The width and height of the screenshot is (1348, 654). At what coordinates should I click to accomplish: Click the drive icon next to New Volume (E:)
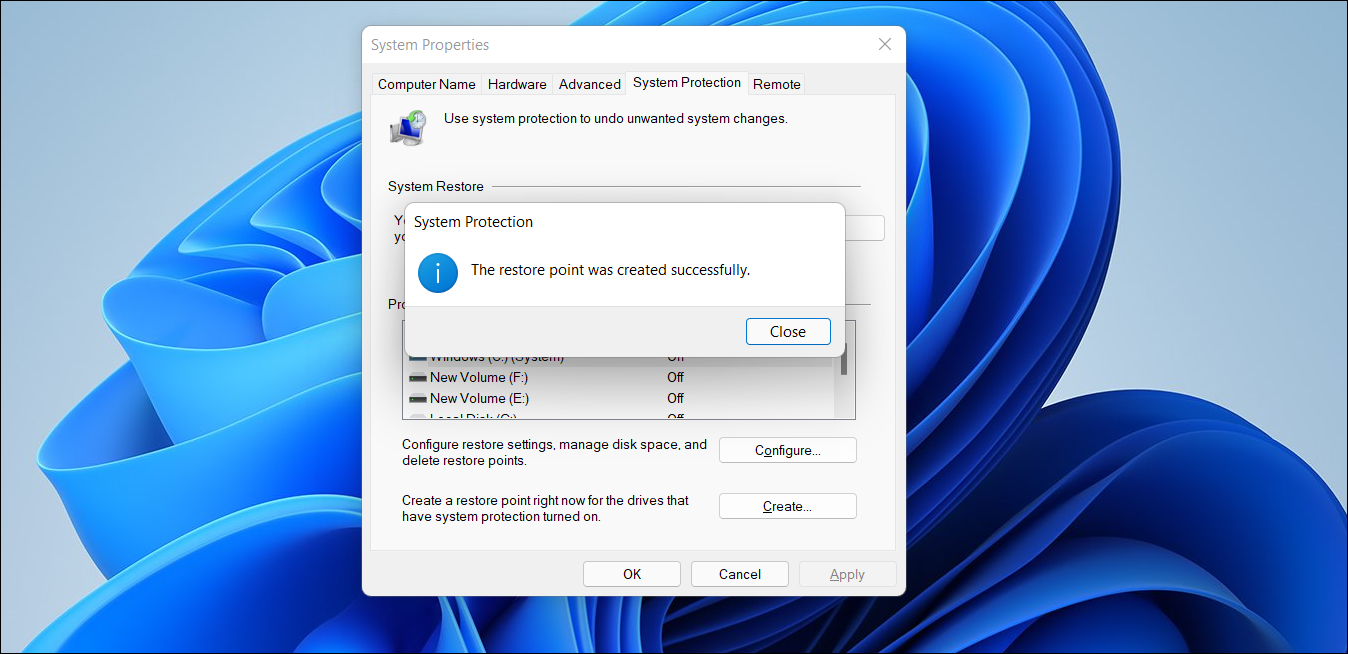pos(418,398)
